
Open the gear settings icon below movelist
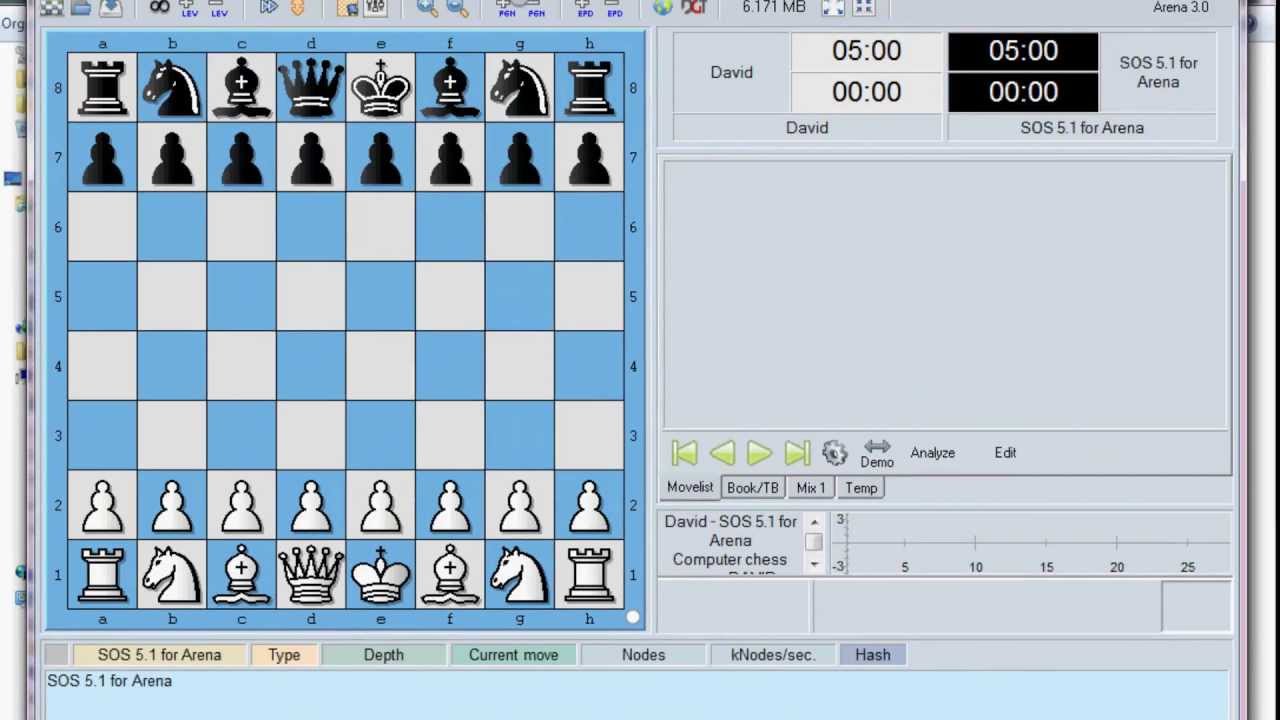pos(834,453)
